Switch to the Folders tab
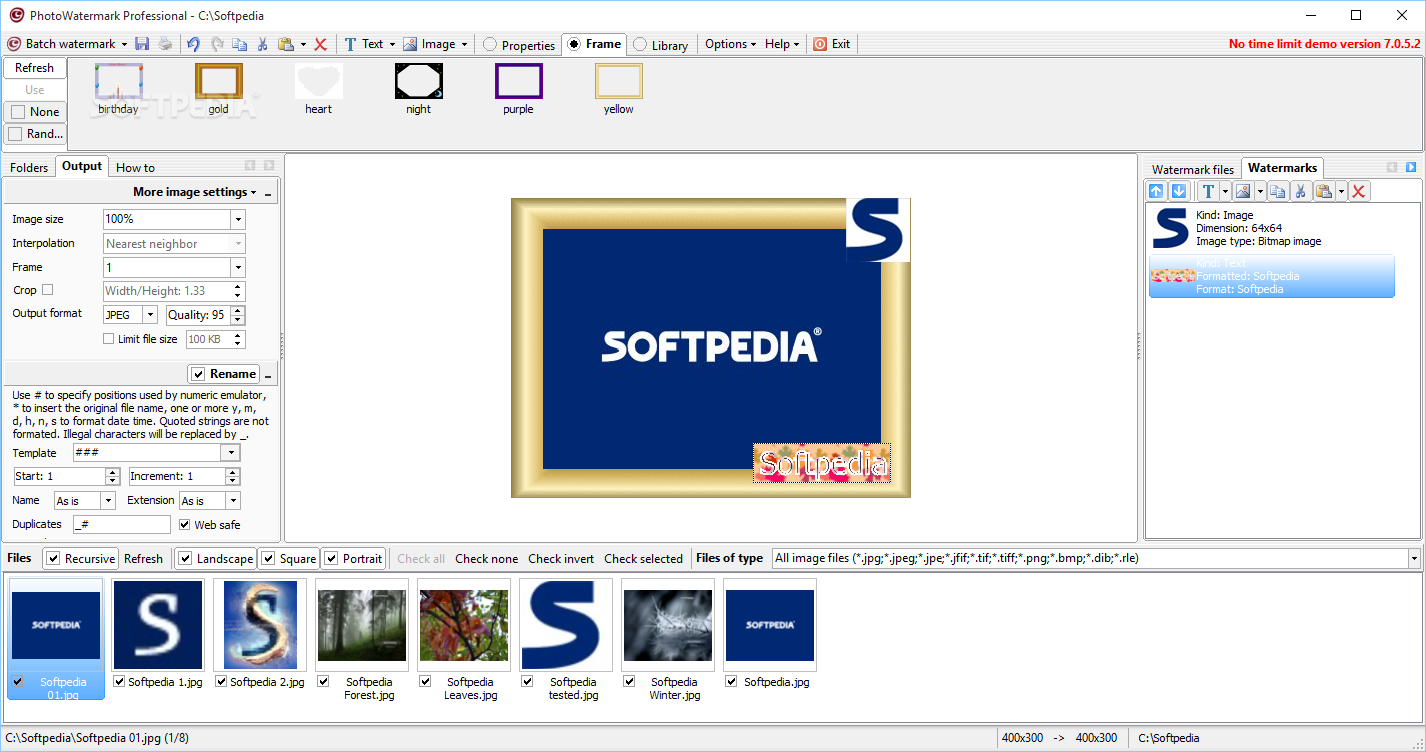 pyautogui.click(x=29, y=168)
